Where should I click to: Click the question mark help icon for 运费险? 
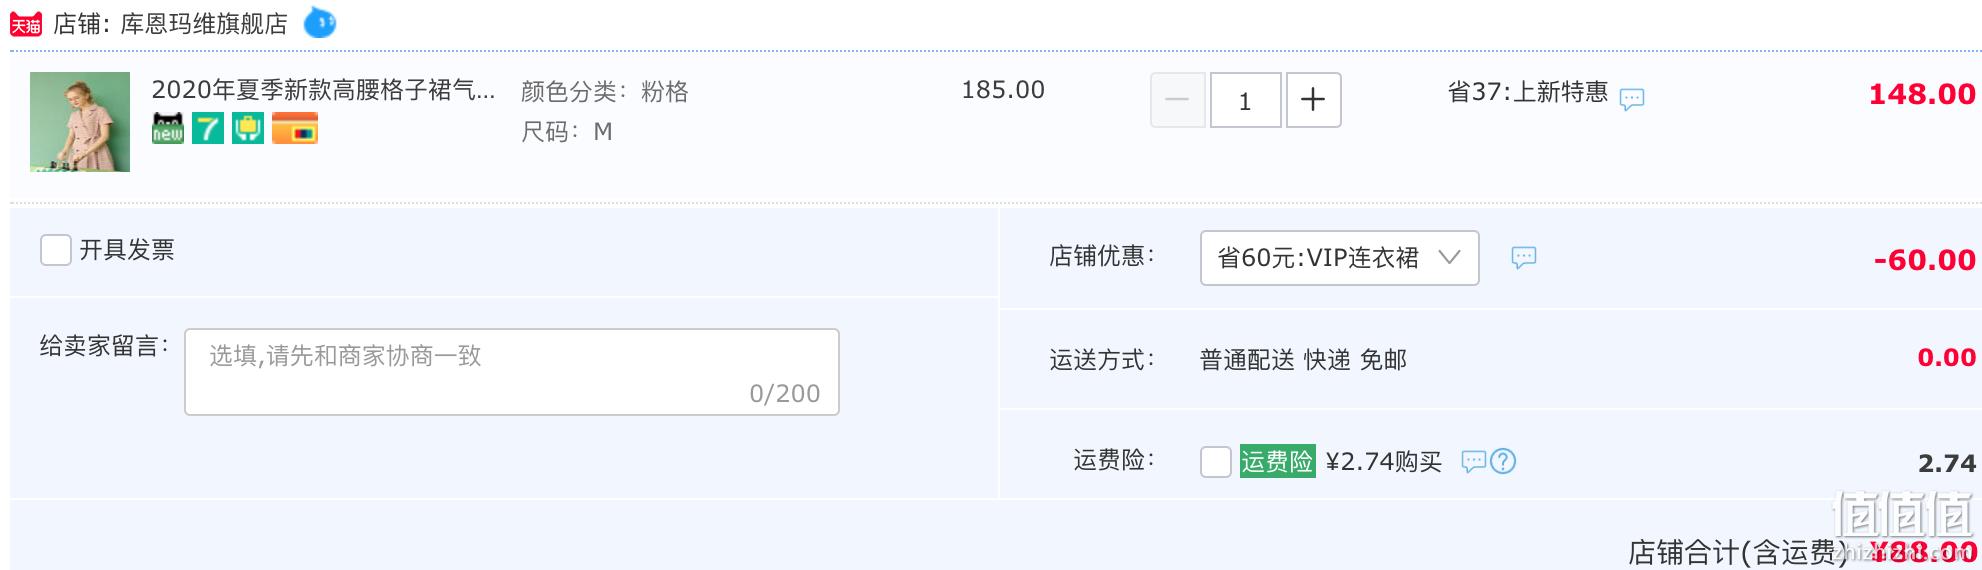(x=1503, y=461)
